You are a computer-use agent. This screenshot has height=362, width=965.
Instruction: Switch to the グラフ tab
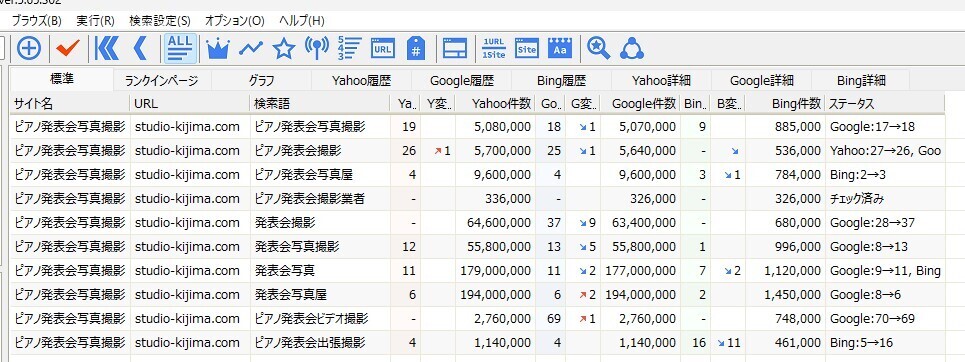coord(262,80)
